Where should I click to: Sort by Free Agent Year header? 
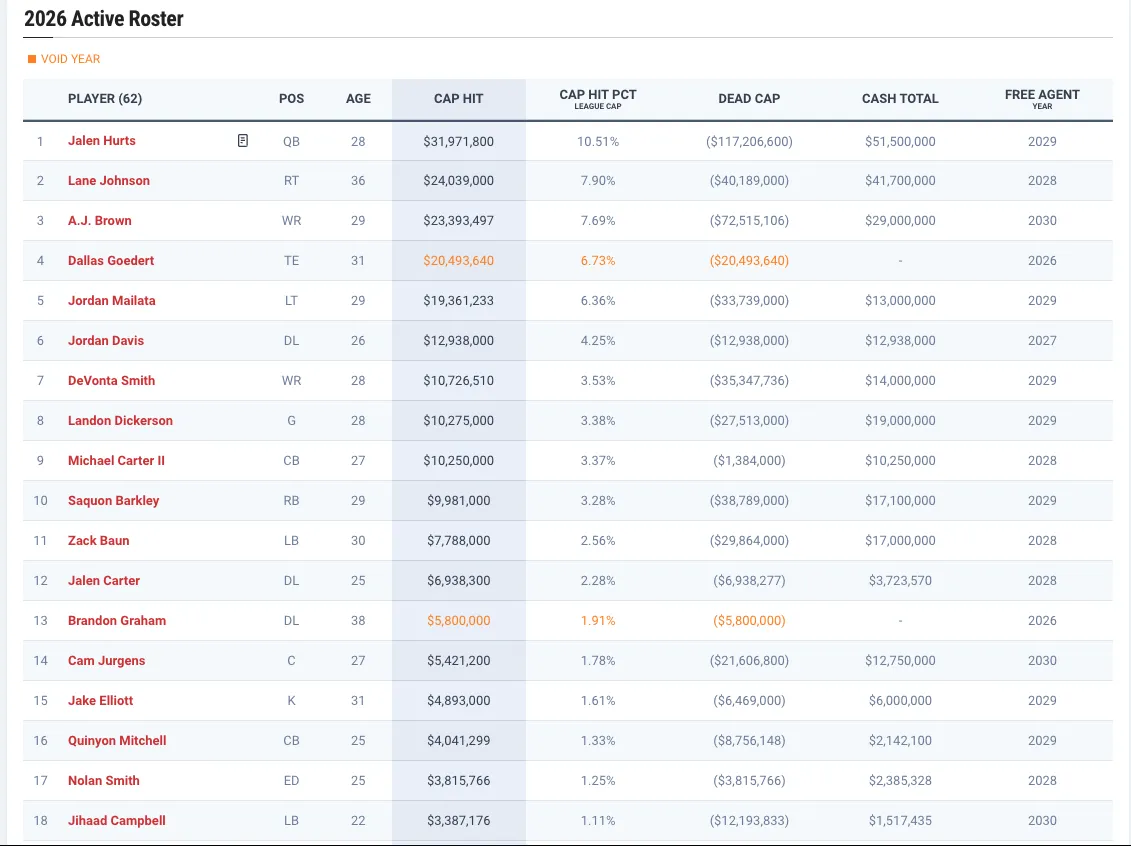pos(1042,99)
